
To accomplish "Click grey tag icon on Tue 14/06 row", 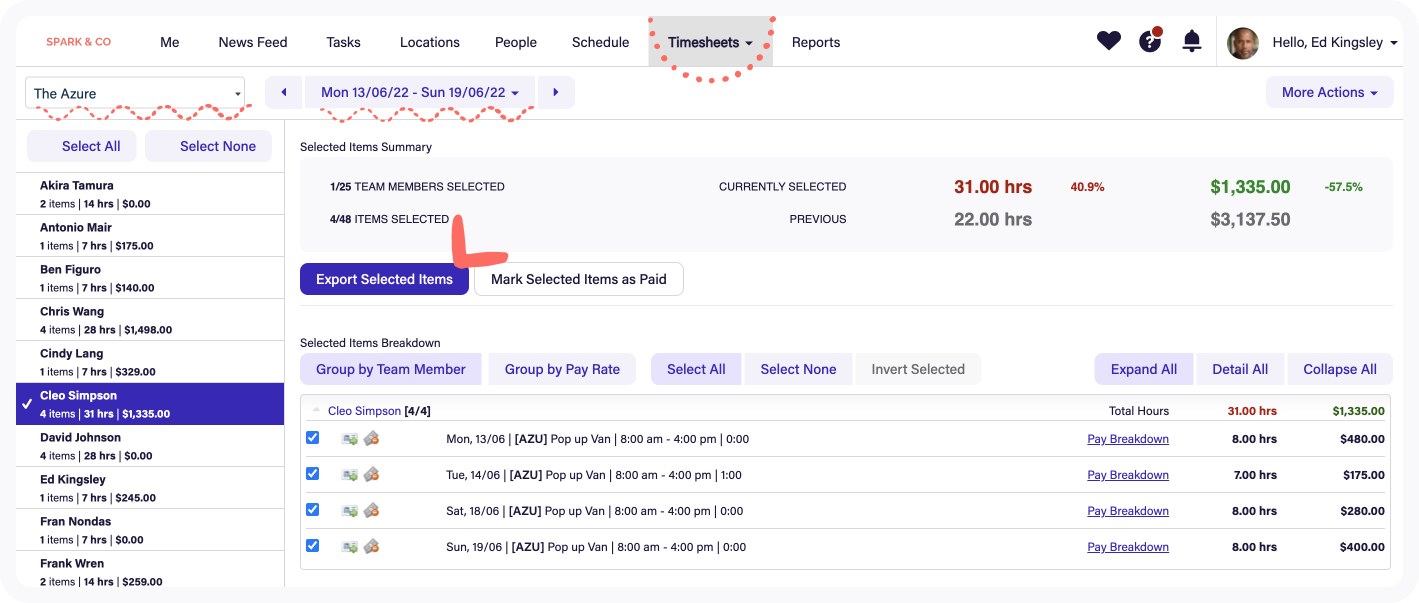I will coord(370,475).
